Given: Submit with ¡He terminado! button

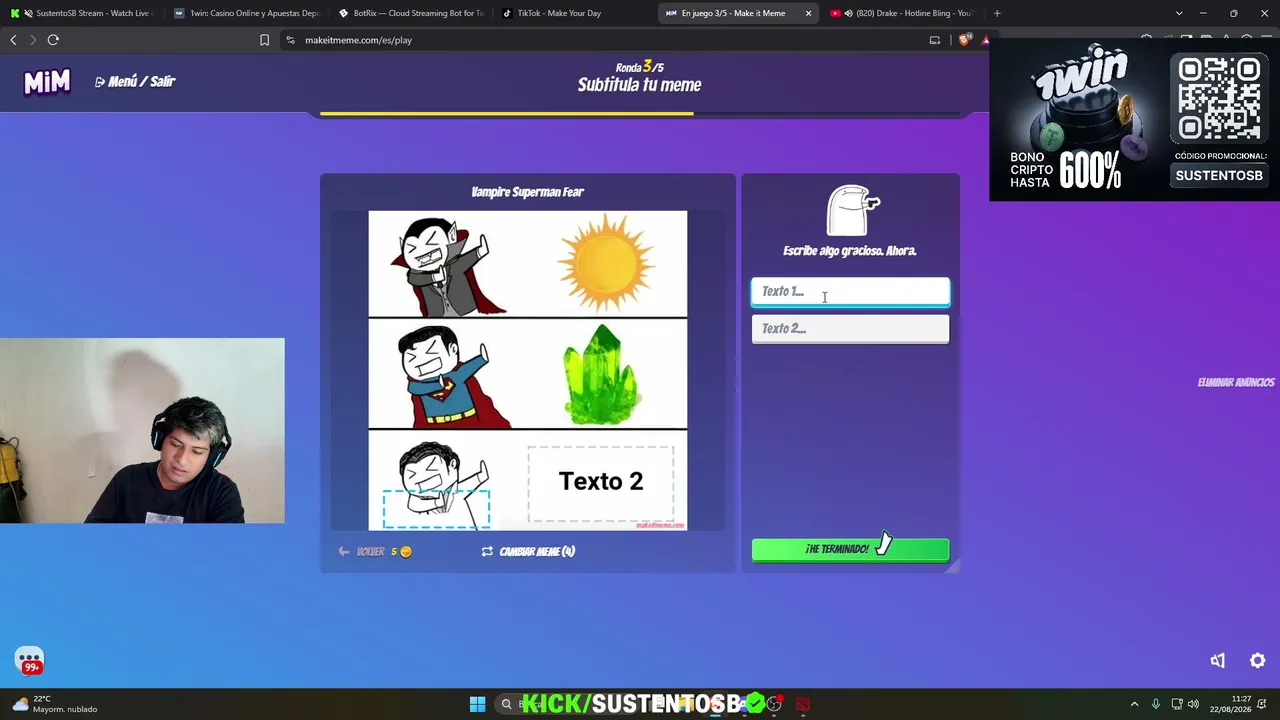Looking at the screenshot, I should click(850, 549).
